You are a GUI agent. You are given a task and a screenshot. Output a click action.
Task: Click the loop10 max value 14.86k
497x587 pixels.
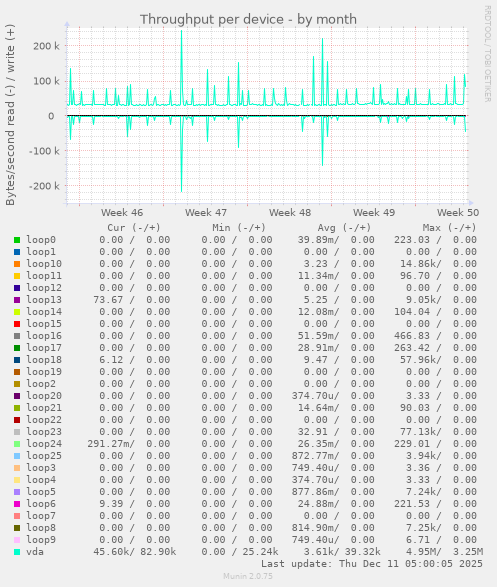pyautogui.click(x=418, y=264)
